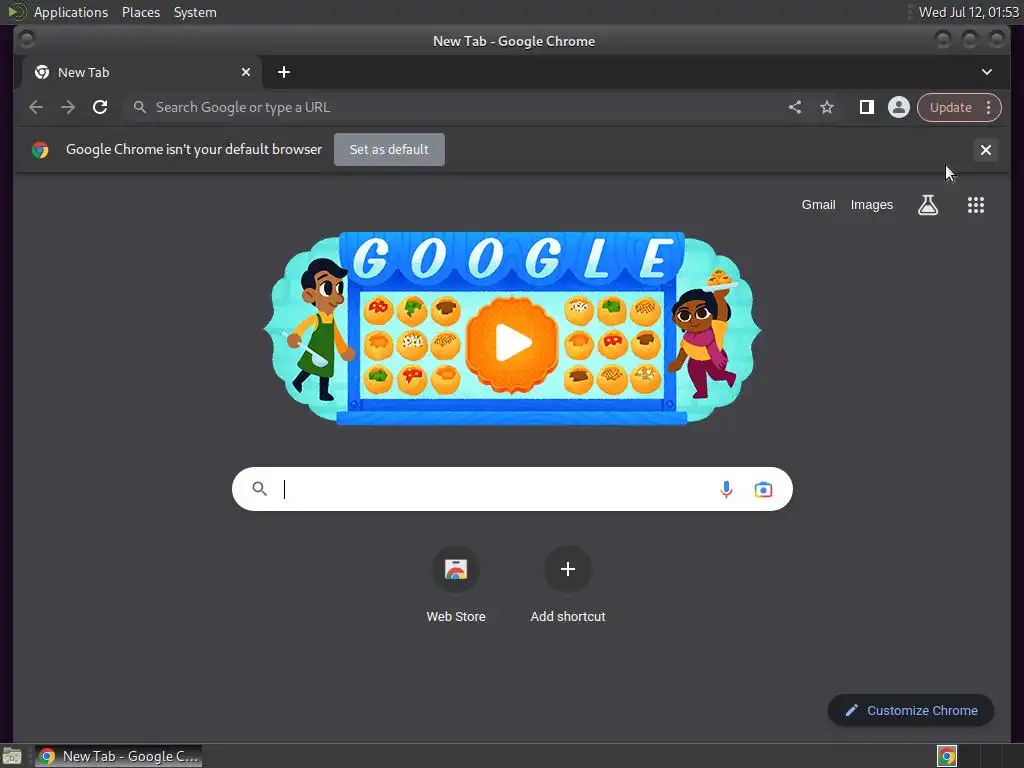Image resolution: width=1024 pixels, height=768 pixels.
Task: Open the side panel icon
Action: pos(867,107)
